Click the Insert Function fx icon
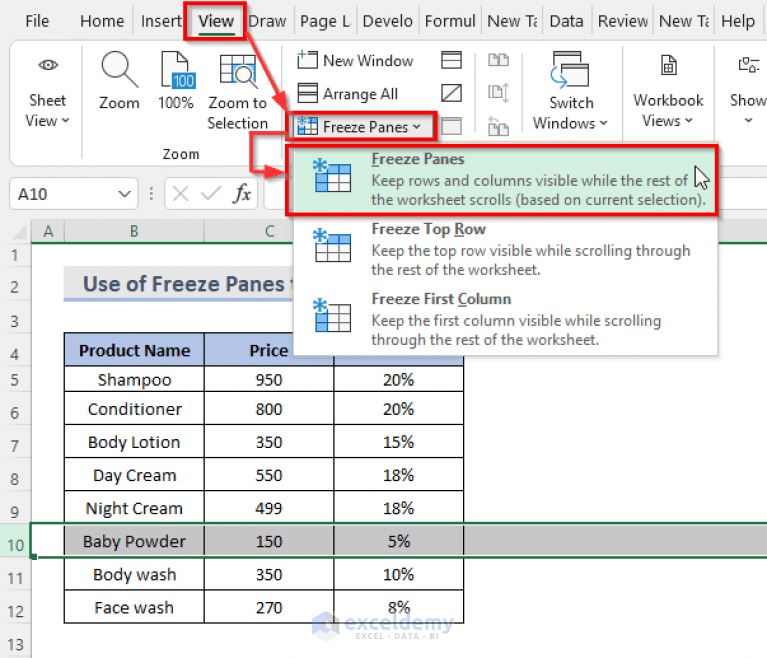Viewport: 767px width, 658px height. [x=242, y=194]
